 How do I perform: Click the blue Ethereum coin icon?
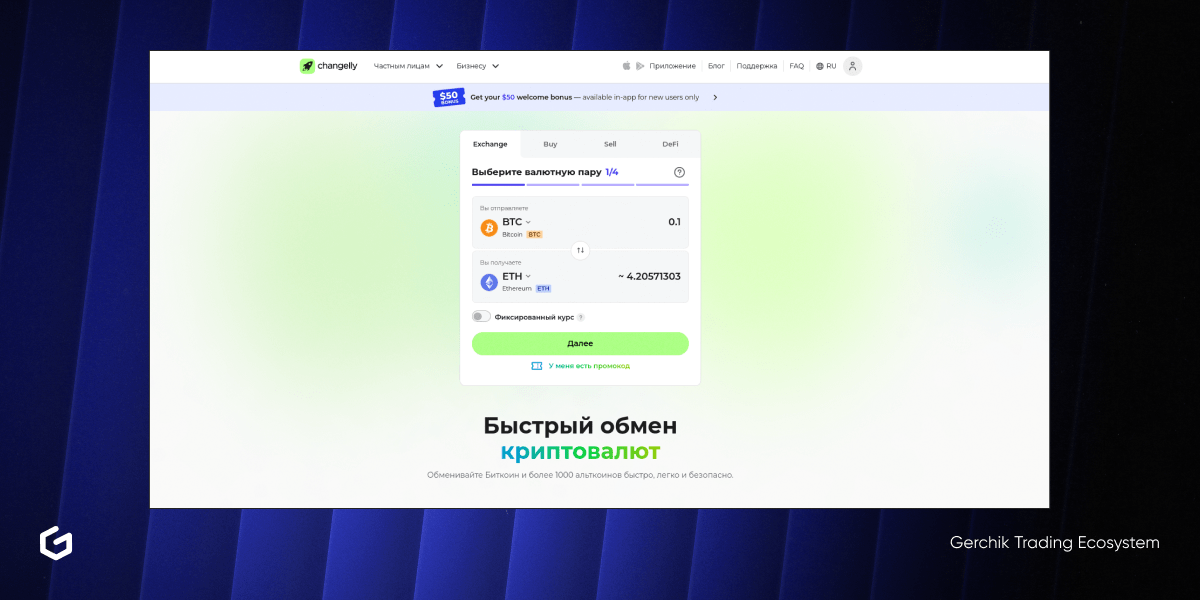pos(489,282)
